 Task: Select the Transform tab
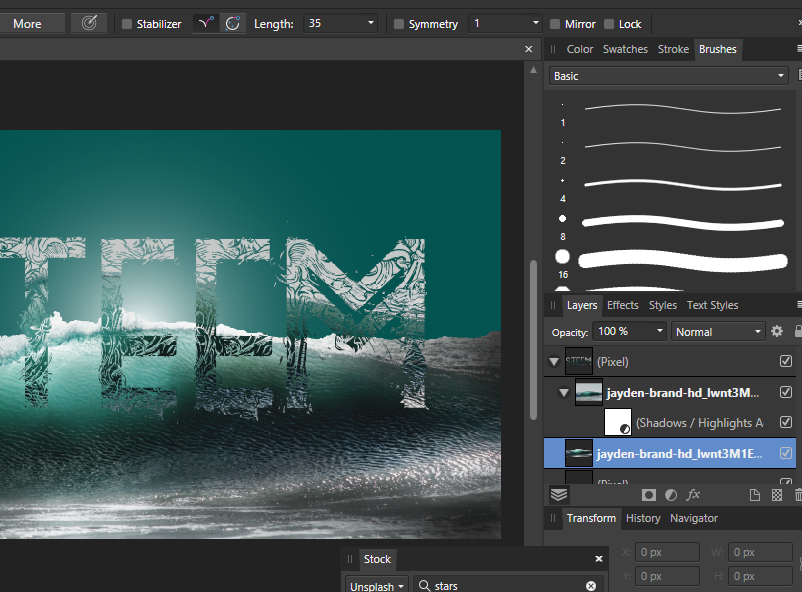591,518
